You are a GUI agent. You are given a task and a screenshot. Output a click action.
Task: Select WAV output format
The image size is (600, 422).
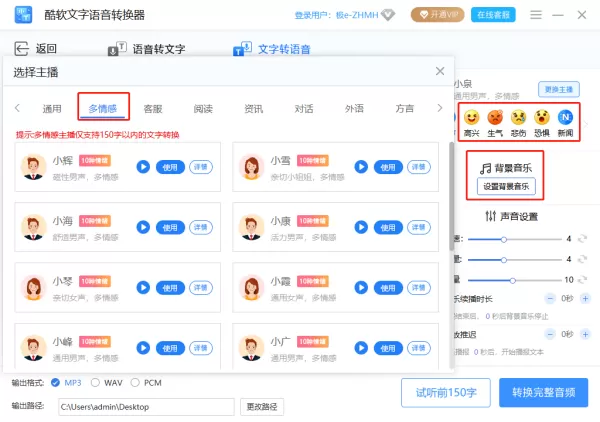point(95,383)
